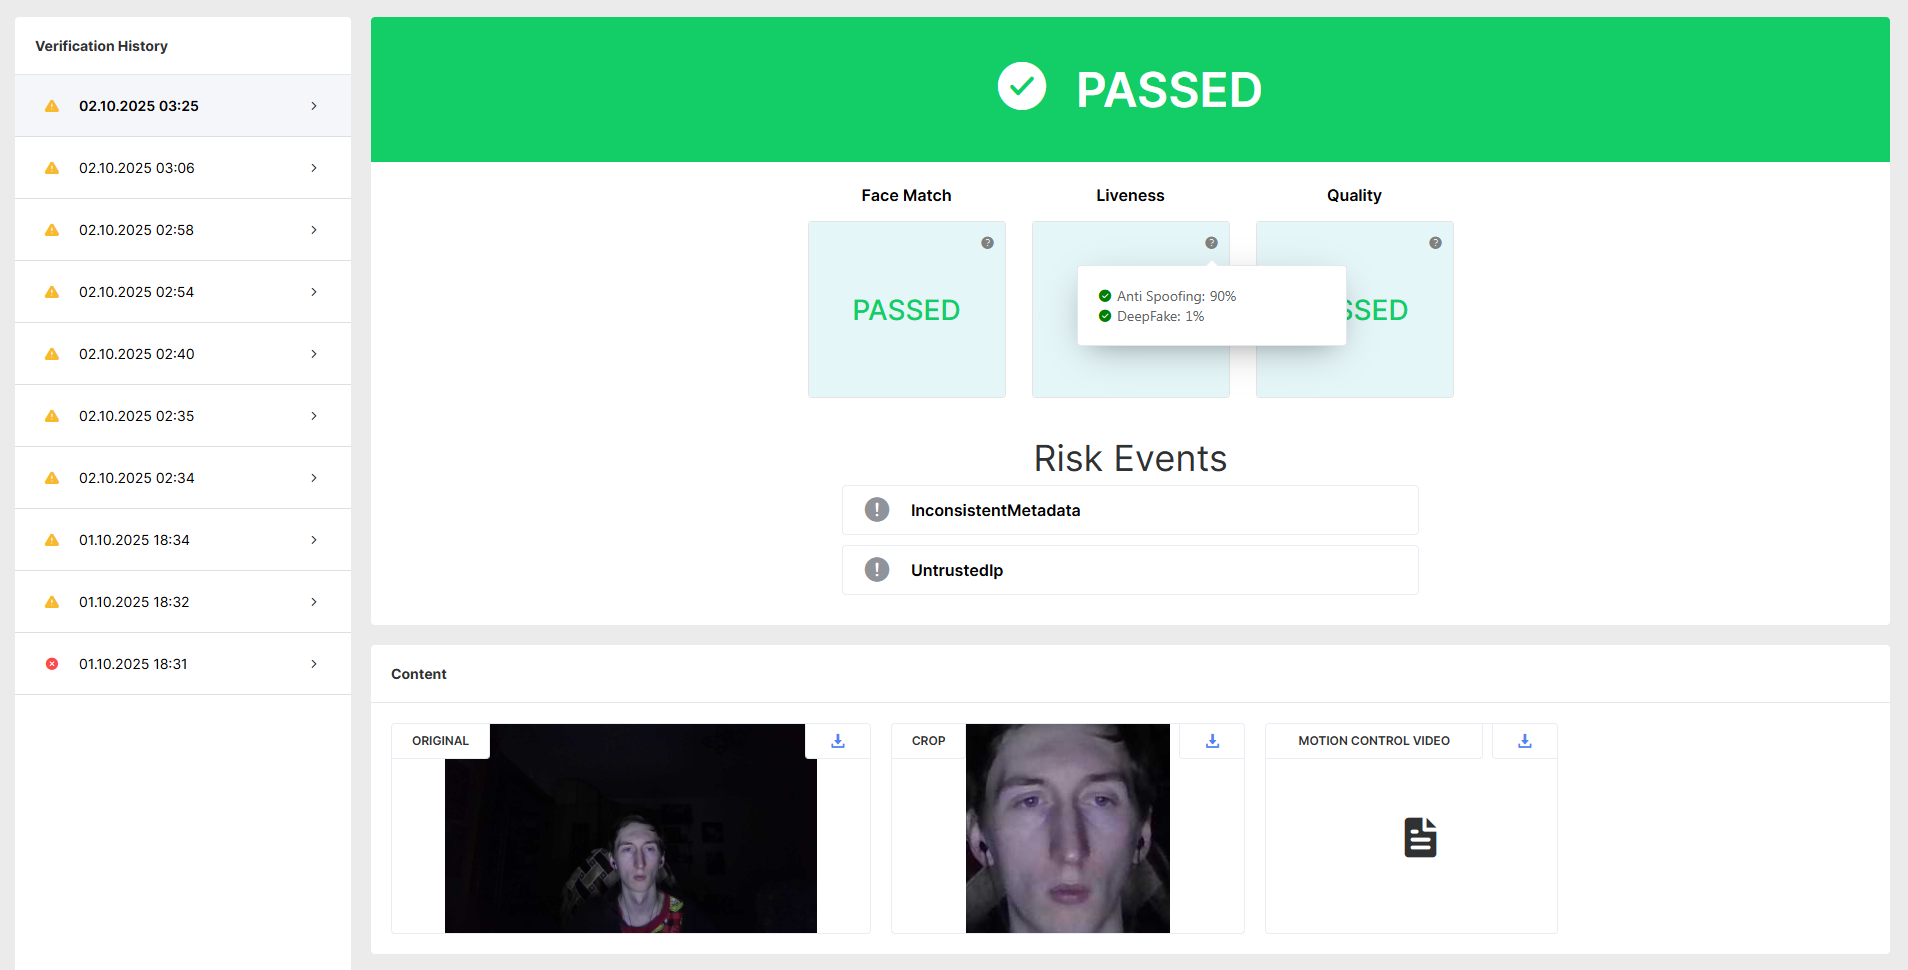Click the Face Match PASSED card text
The image size is (1908, 970).
(906, 310)
